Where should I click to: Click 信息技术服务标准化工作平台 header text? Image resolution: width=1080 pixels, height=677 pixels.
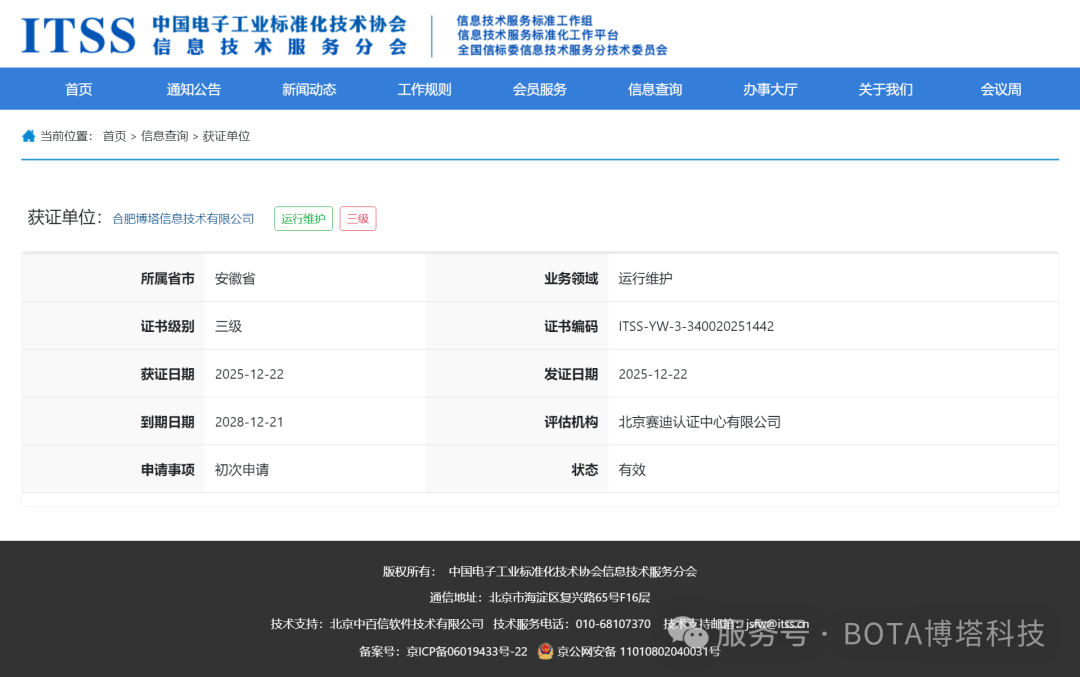tap(538, 35)
